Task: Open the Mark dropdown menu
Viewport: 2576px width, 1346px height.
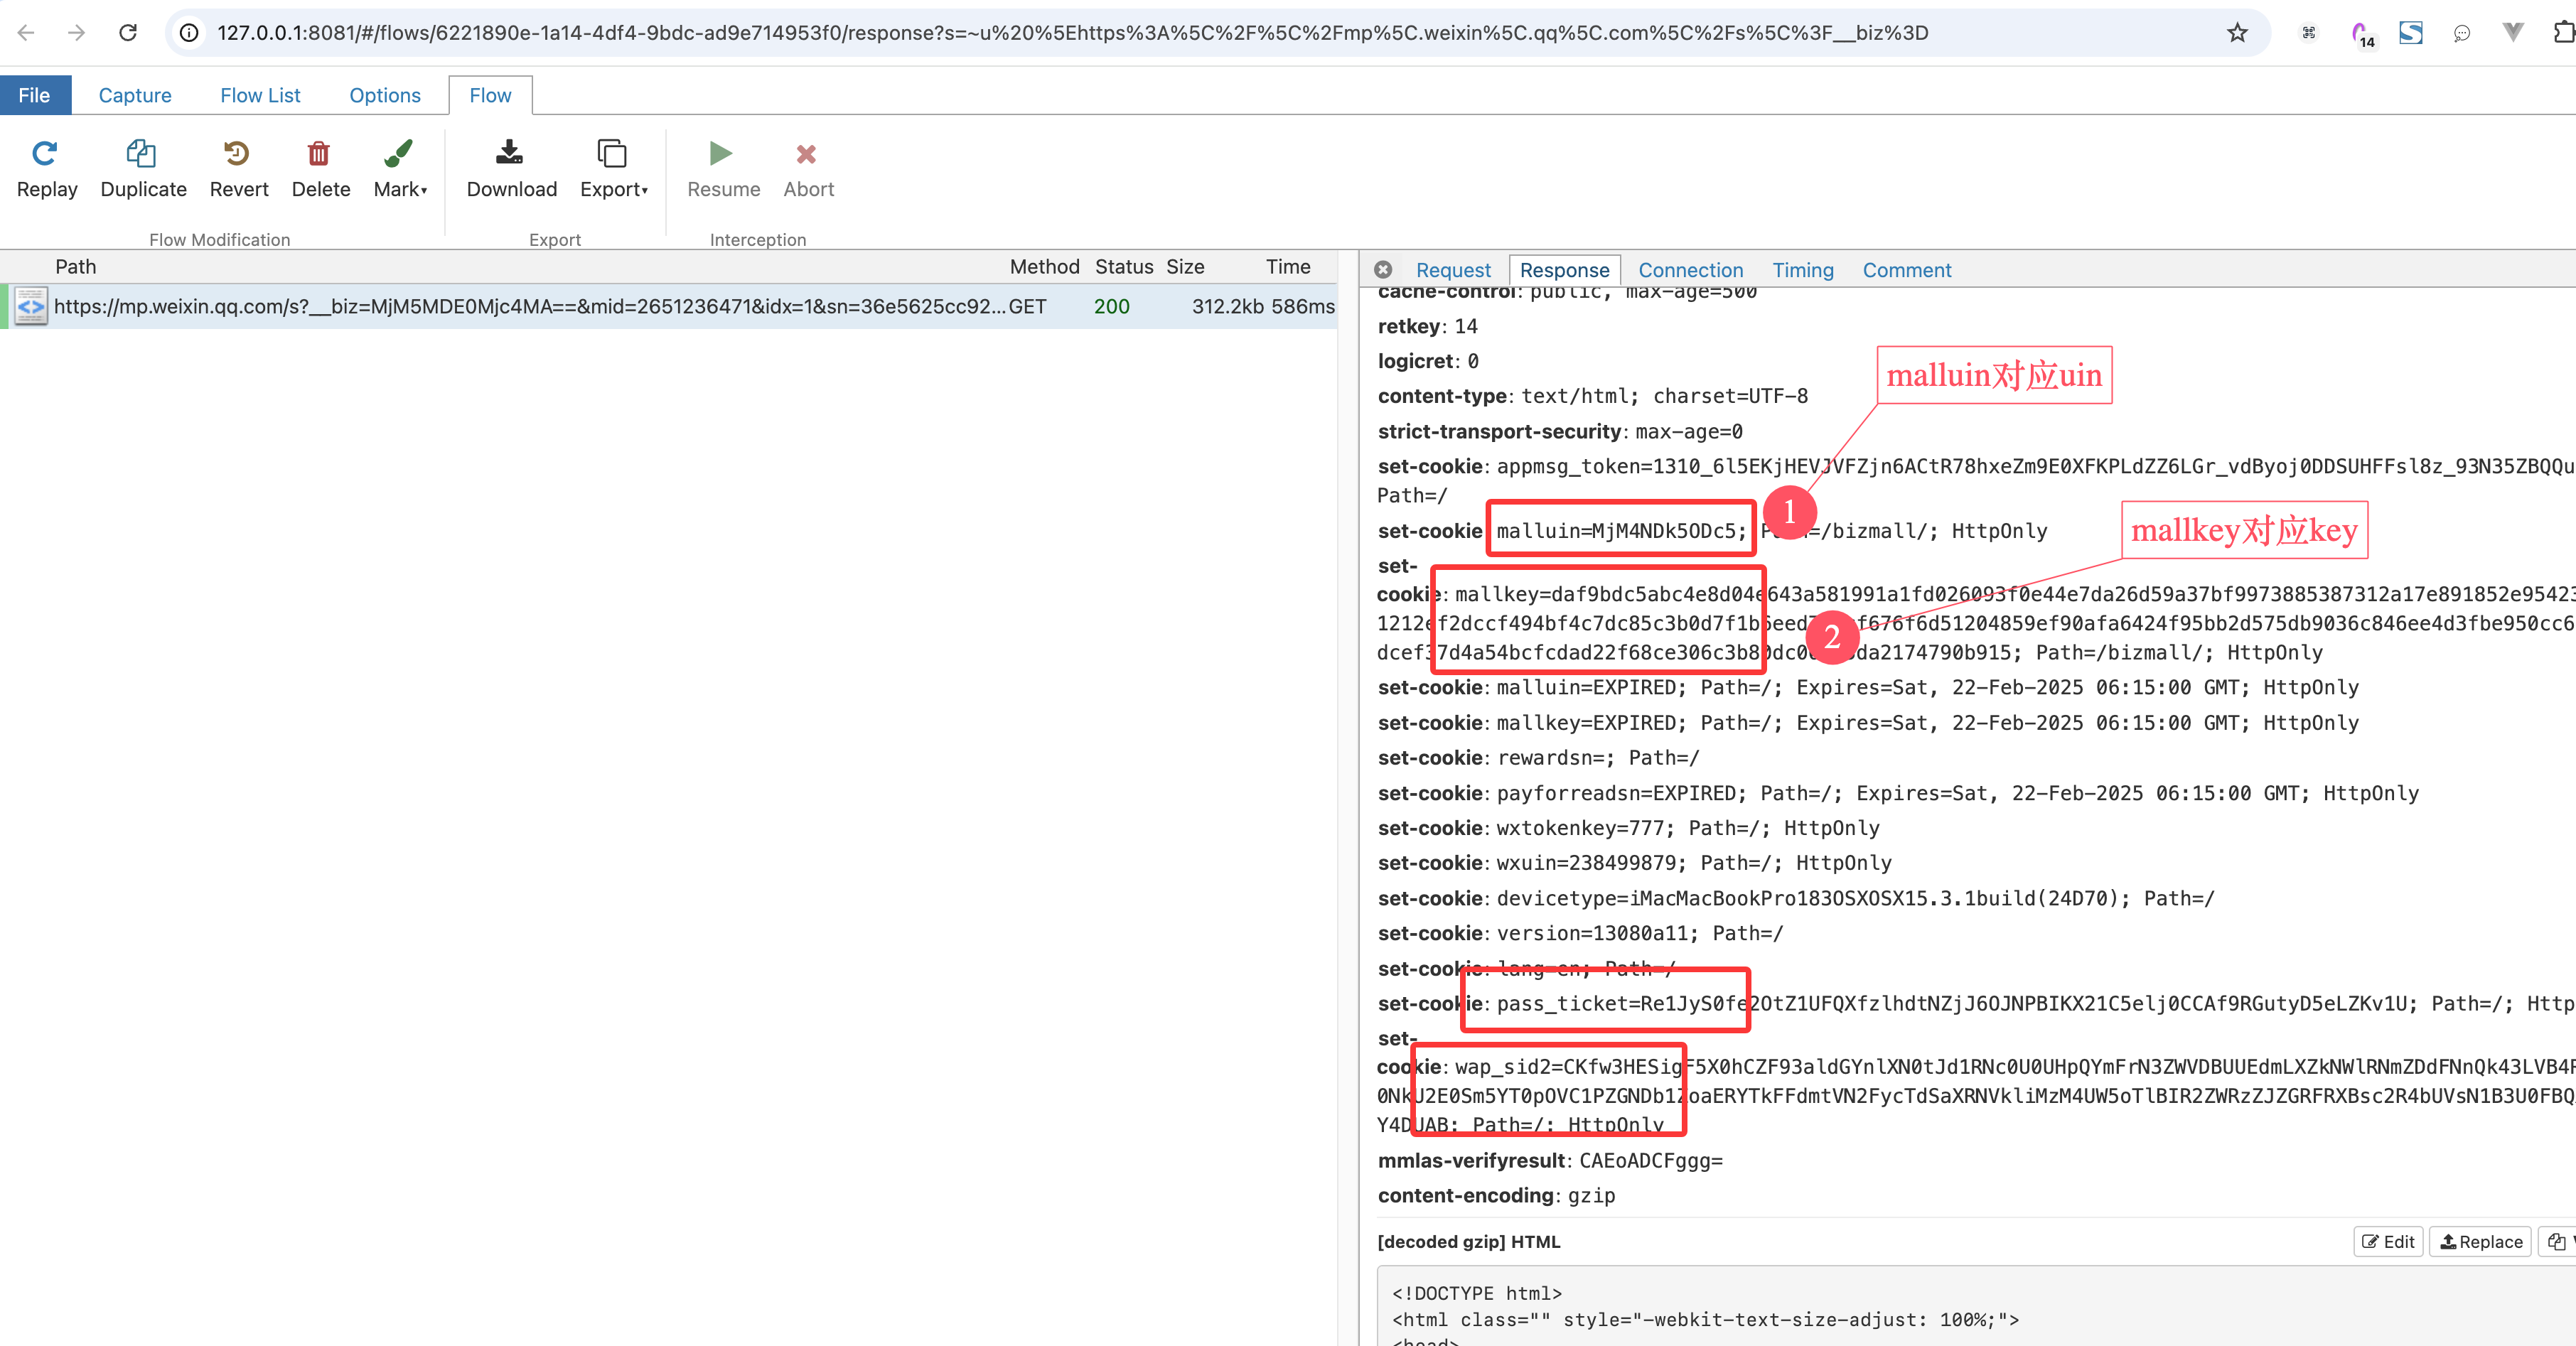Action: [400, 169]
